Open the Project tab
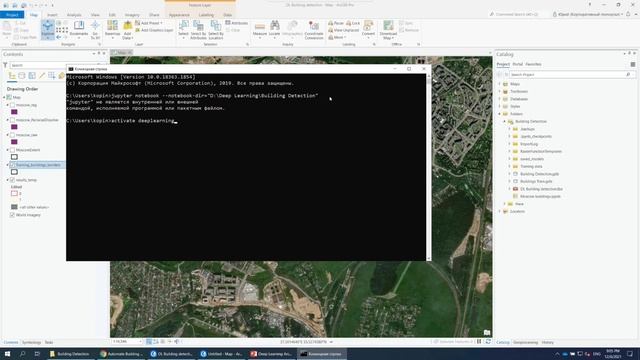Viewport: 640px width, 360px height. 12,15
